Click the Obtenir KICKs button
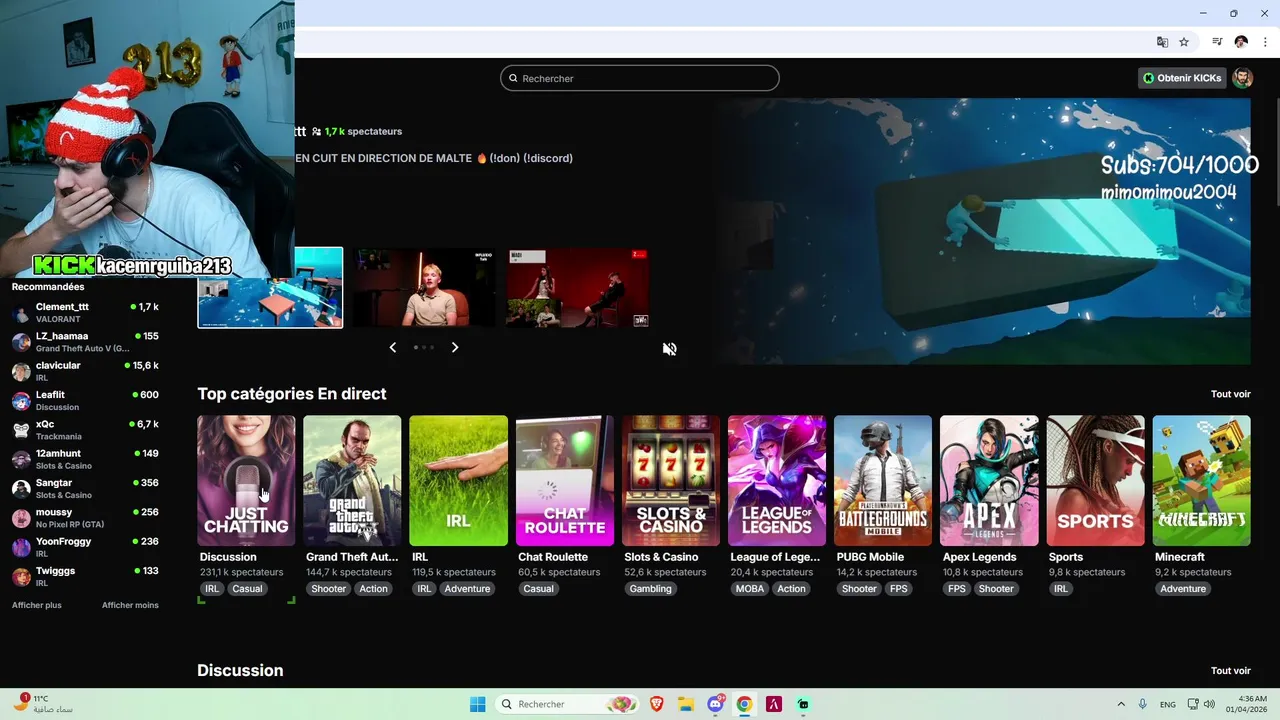The width and height of the screenshot is (1280, 720). (1182, 78)
